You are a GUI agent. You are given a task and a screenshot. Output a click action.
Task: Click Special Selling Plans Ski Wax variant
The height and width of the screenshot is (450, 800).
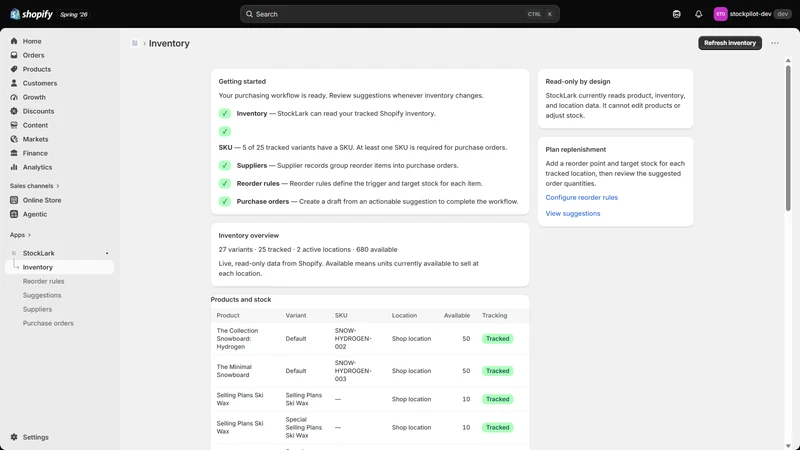point(304,428)
